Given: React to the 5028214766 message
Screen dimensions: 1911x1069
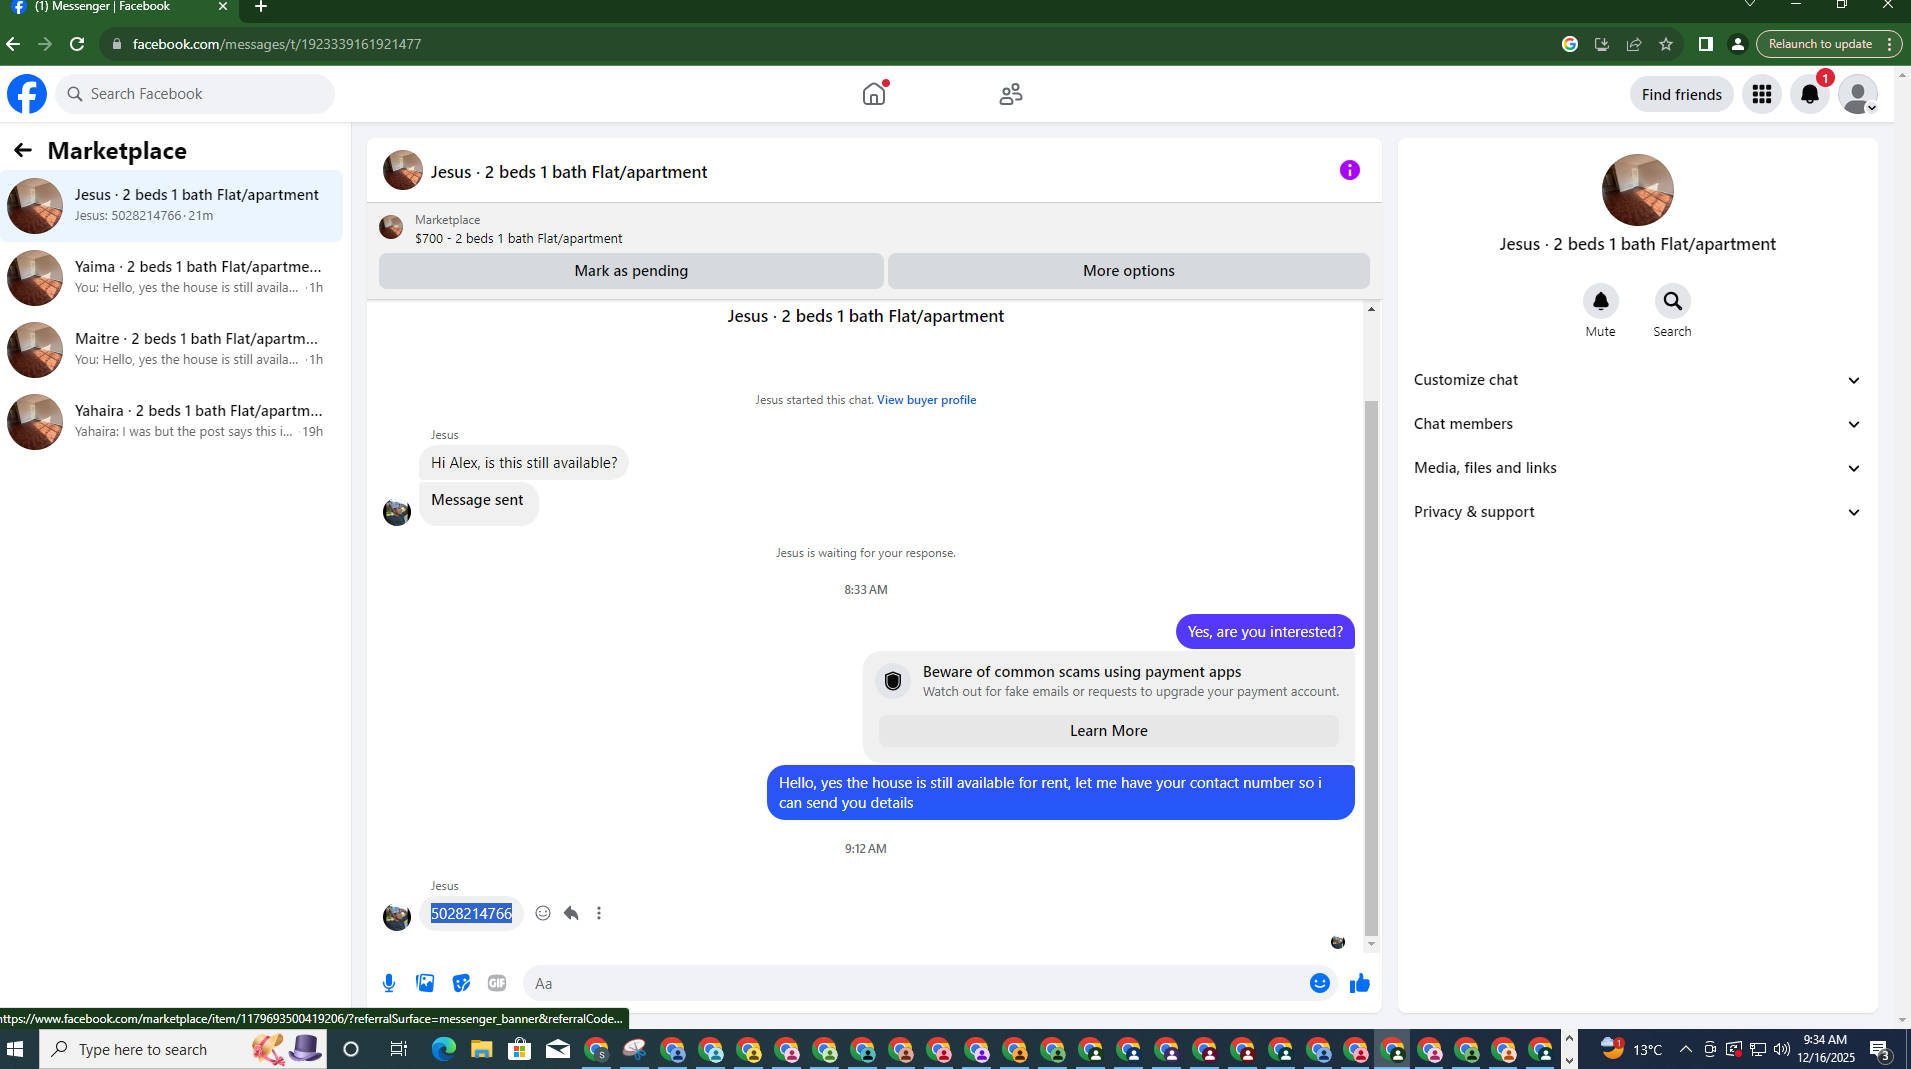Looking at the screenshot, I should 543,913.
